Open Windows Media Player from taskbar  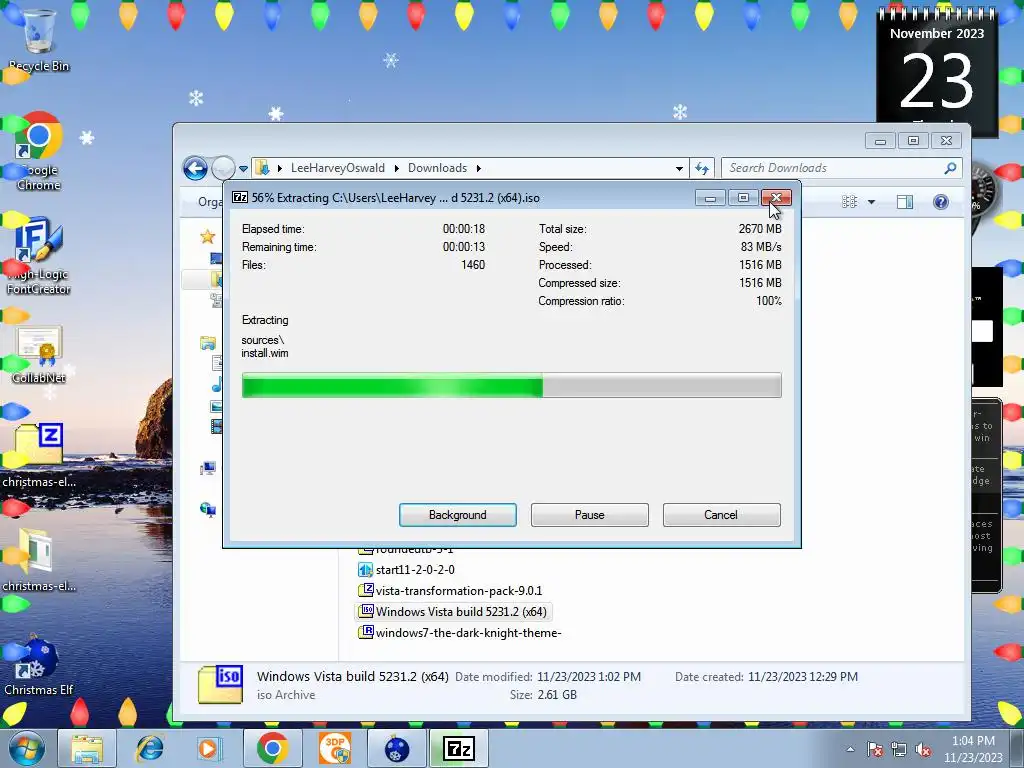click(210, 748)
